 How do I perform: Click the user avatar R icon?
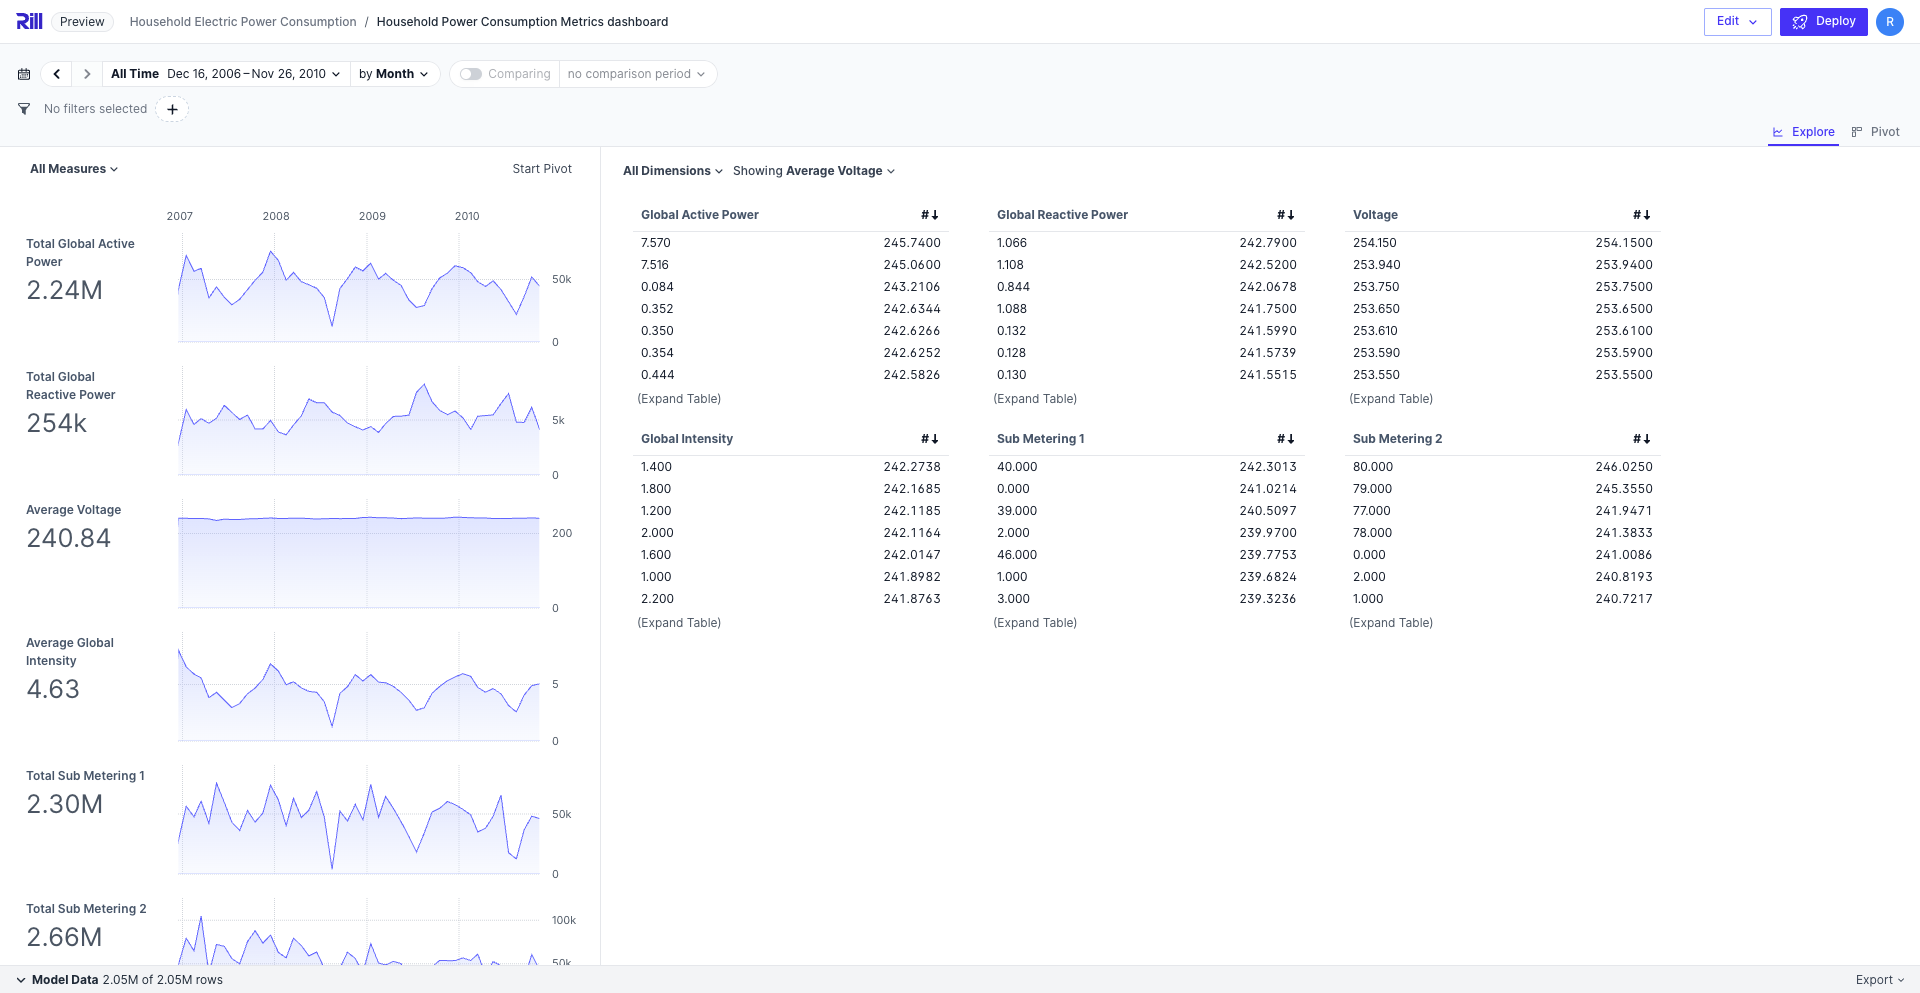[x=1889, y=22]
